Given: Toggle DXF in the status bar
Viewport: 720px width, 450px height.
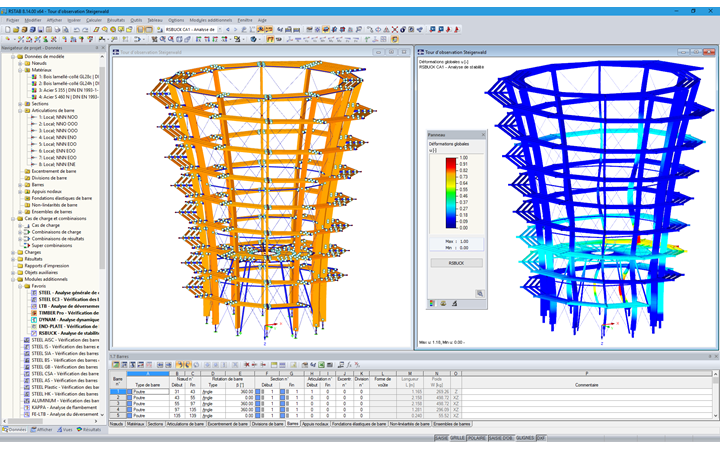Looking at the screenshot, I should pos(541,438).
